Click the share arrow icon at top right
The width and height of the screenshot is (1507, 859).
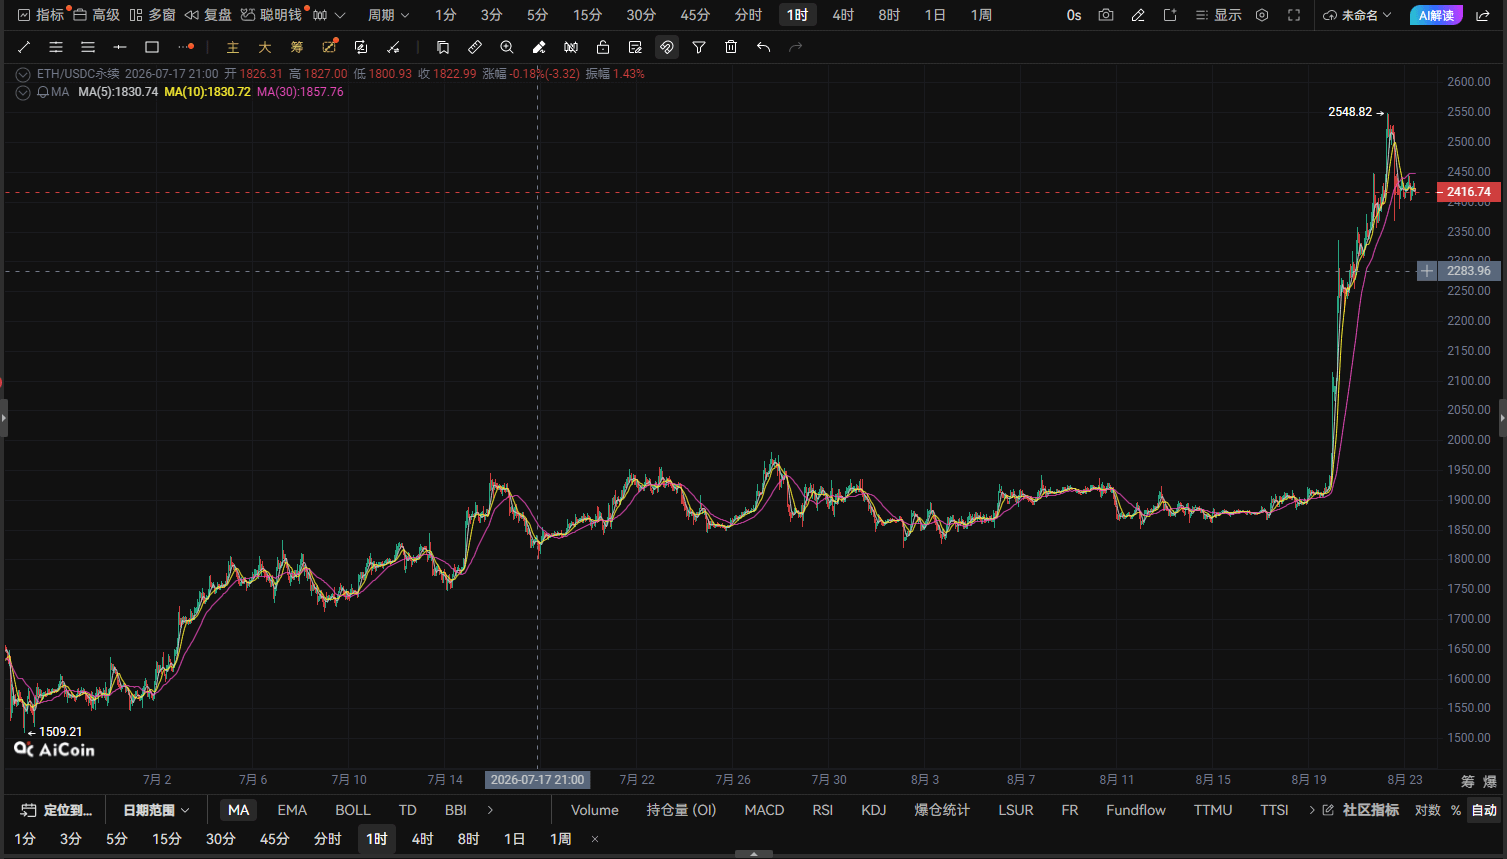pyautogui.click(x=1482, y=15)
